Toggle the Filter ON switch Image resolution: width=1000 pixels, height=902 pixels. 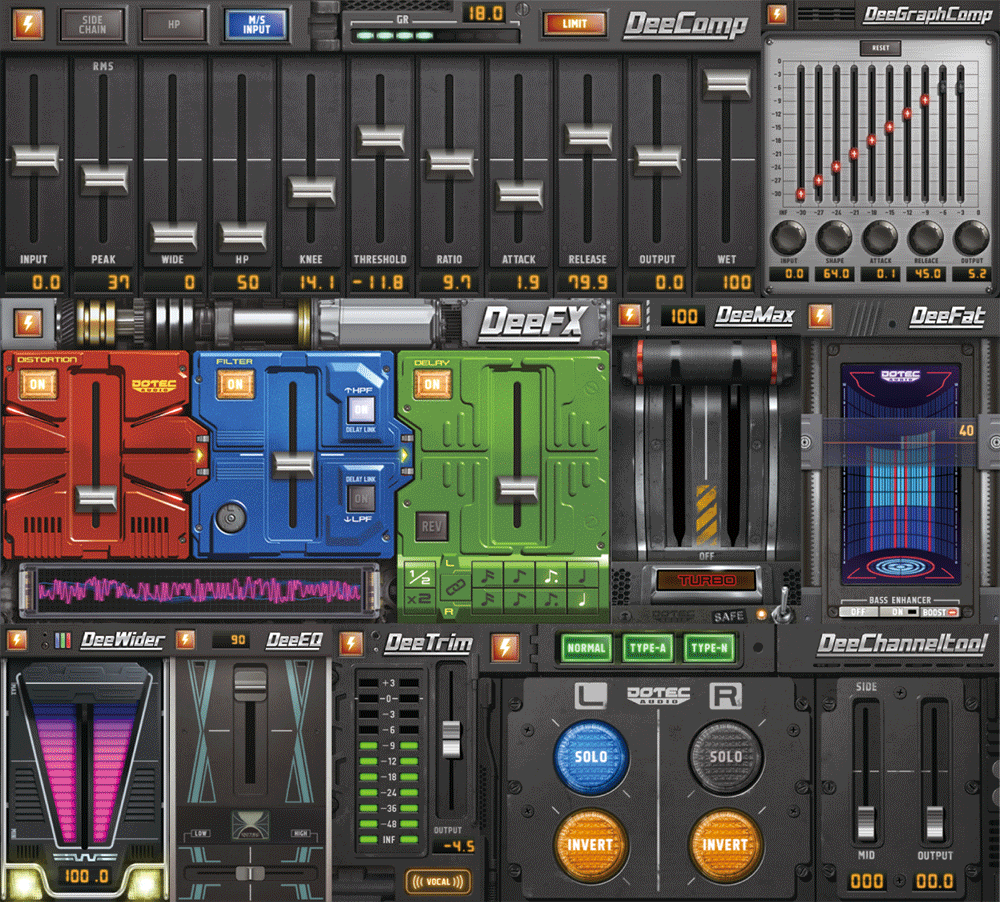pyautogui.click(x=235, y=384)
